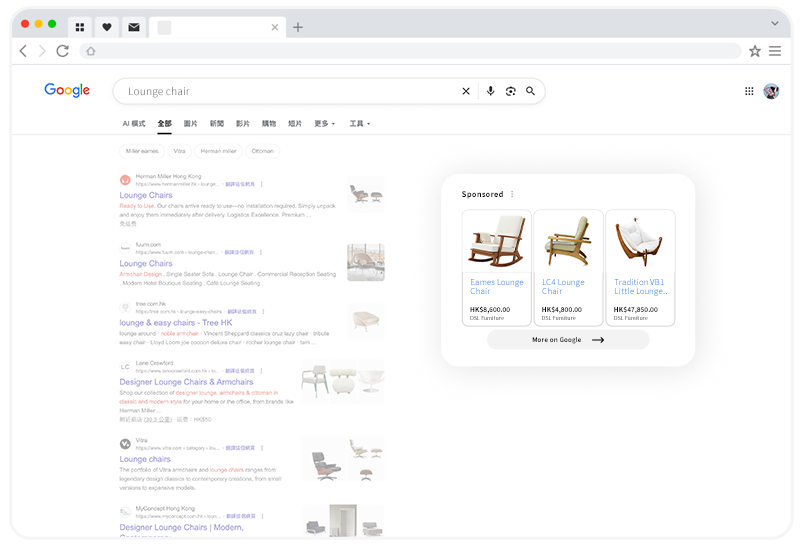Click the fuurn.com result thumbnail
This screenshot has height=544, width=800.
366,262
